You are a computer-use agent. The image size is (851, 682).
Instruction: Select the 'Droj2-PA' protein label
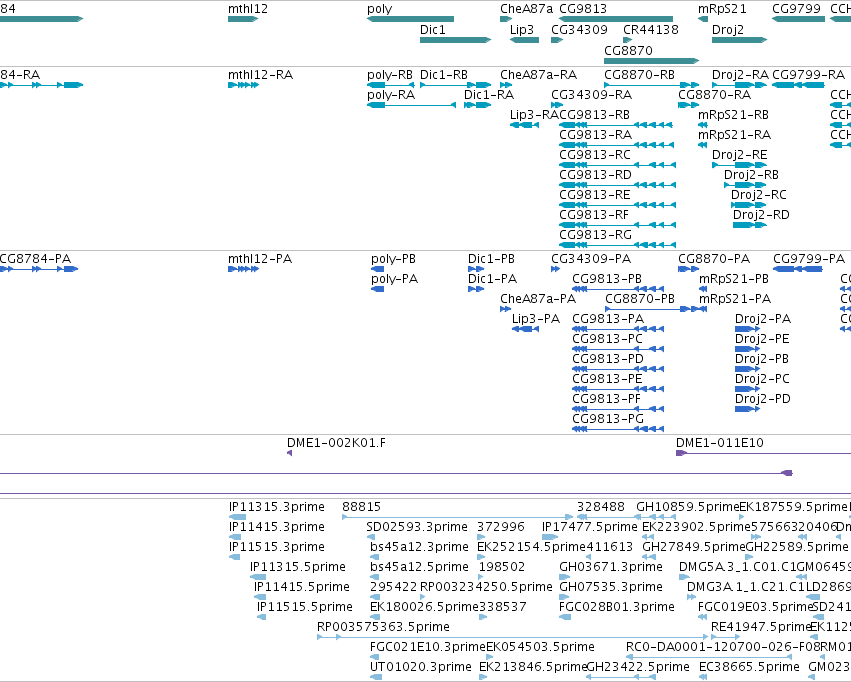763,319
